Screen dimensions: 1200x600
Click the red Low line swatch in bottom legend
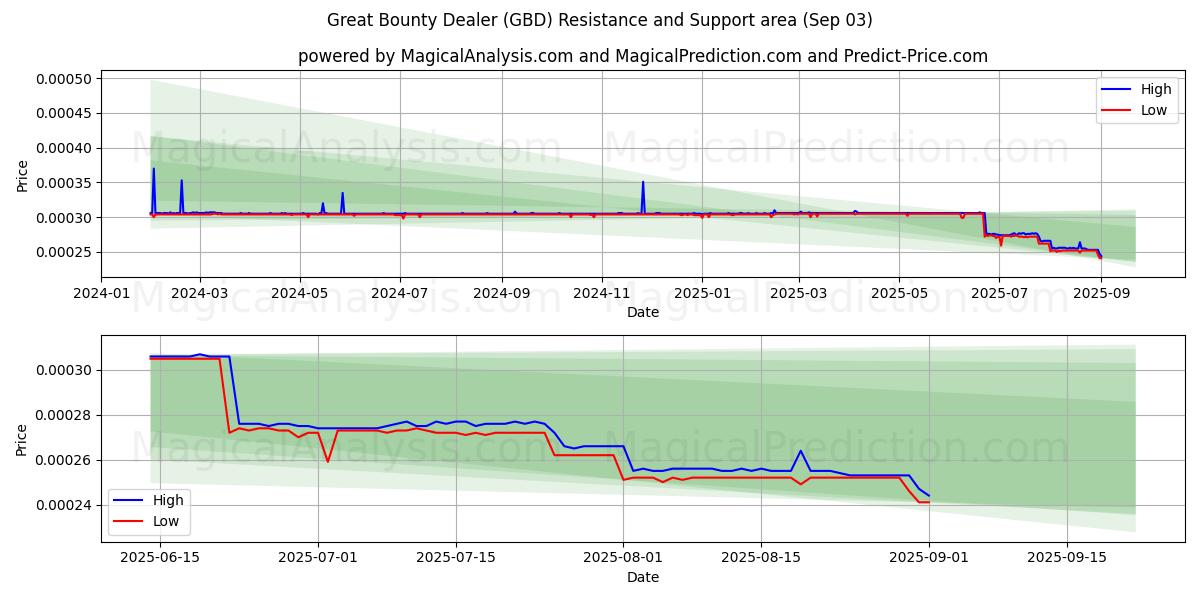point(129,521)
